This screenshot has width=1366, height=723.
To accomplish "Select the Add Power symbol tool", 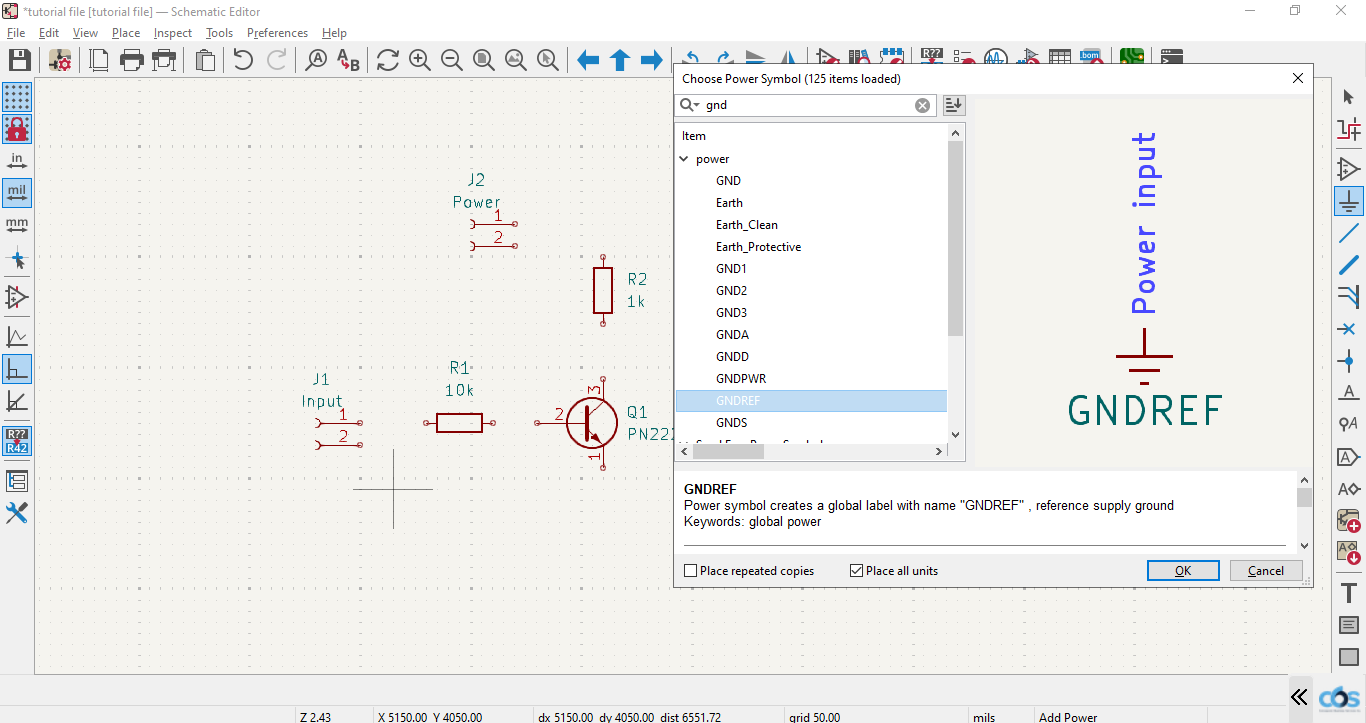I will [x=1349, y=200].
